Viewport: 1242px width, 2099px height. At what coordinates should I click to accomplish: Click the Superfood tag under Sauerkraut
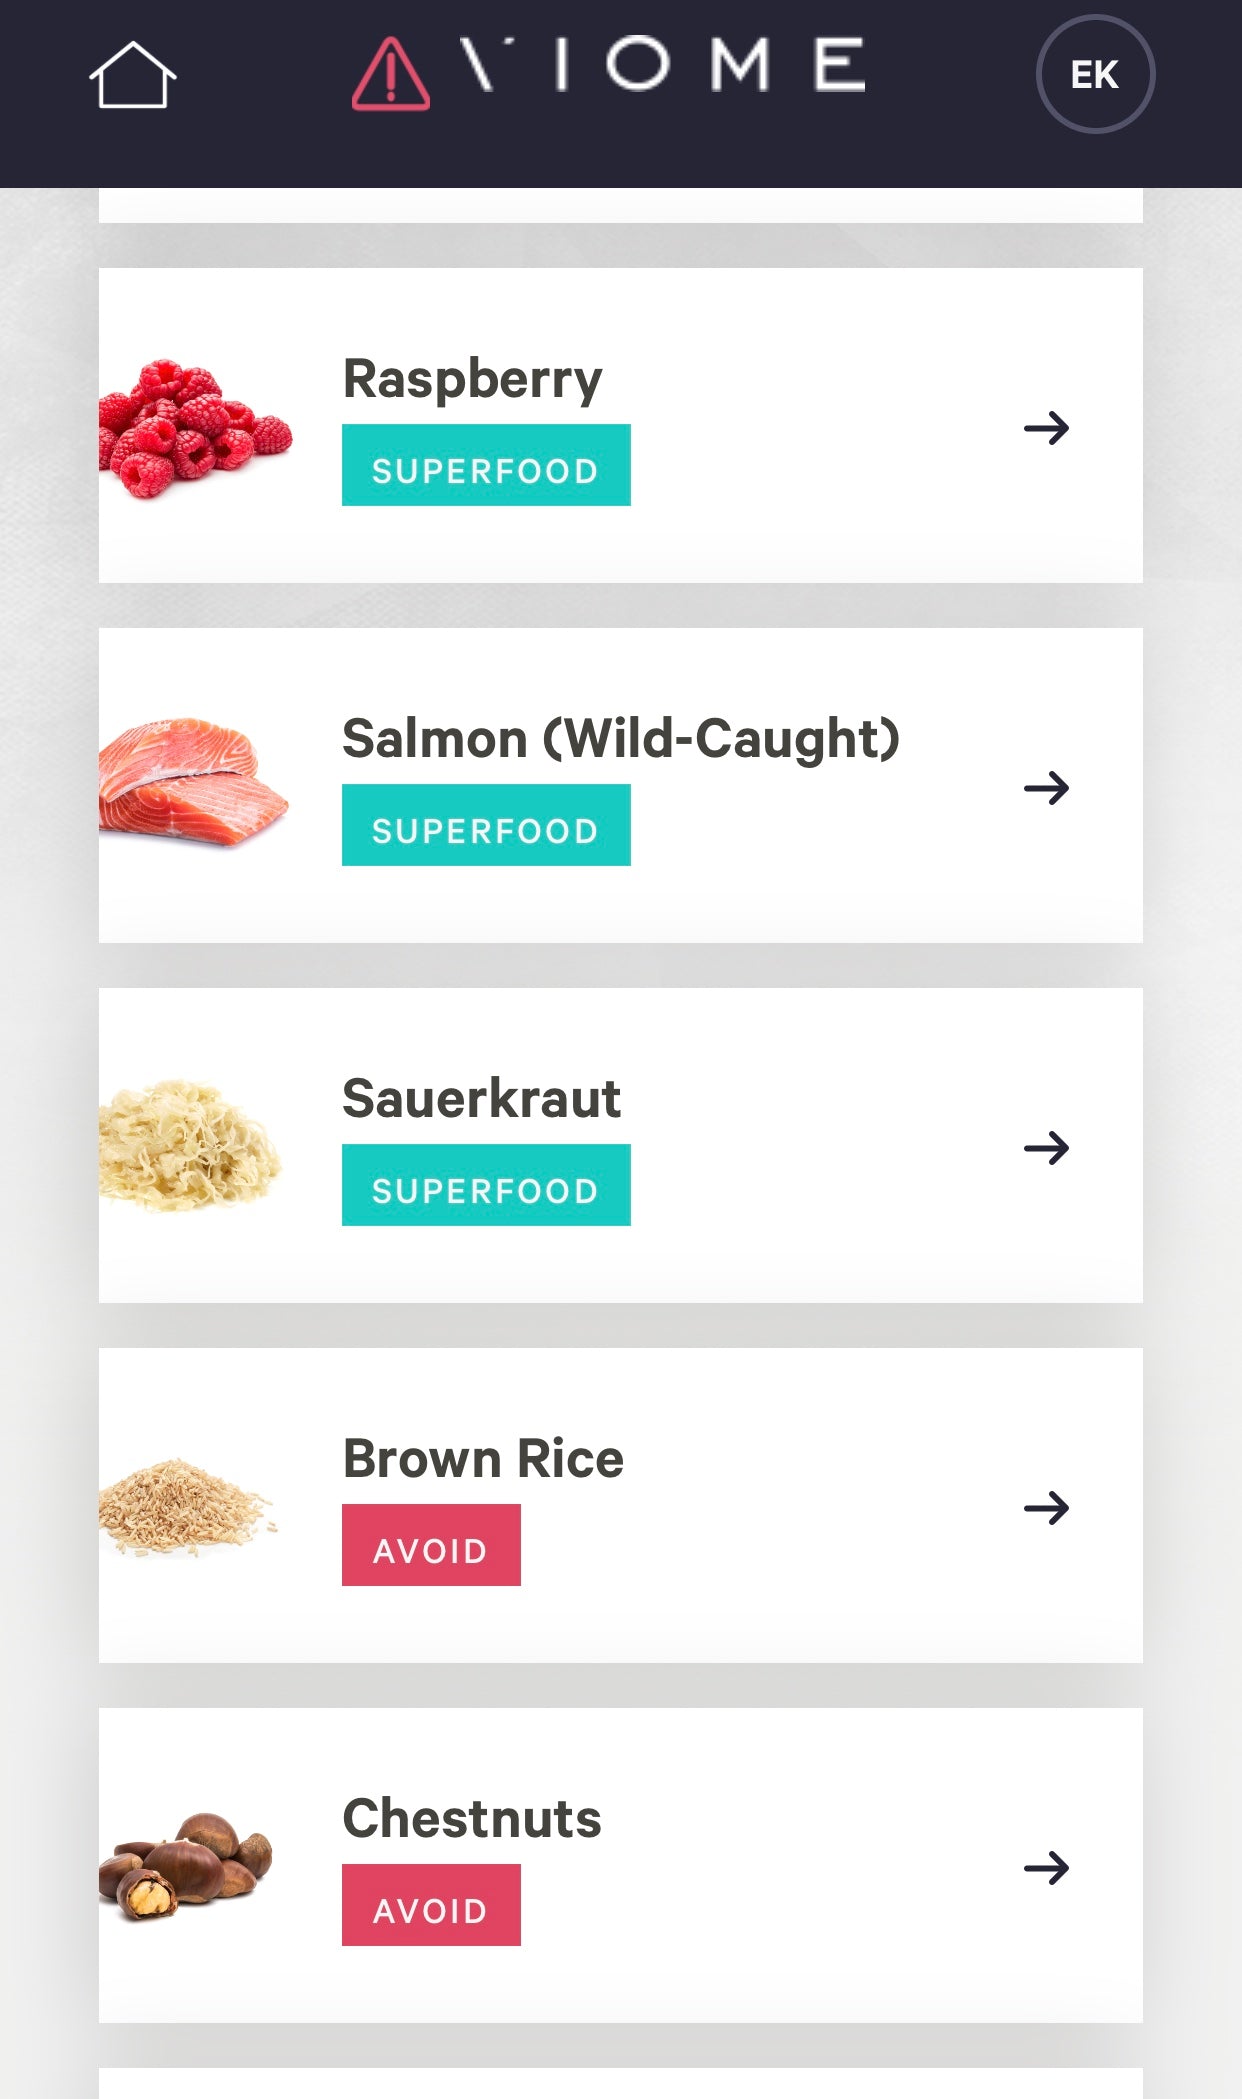[x=486, y=1186]
